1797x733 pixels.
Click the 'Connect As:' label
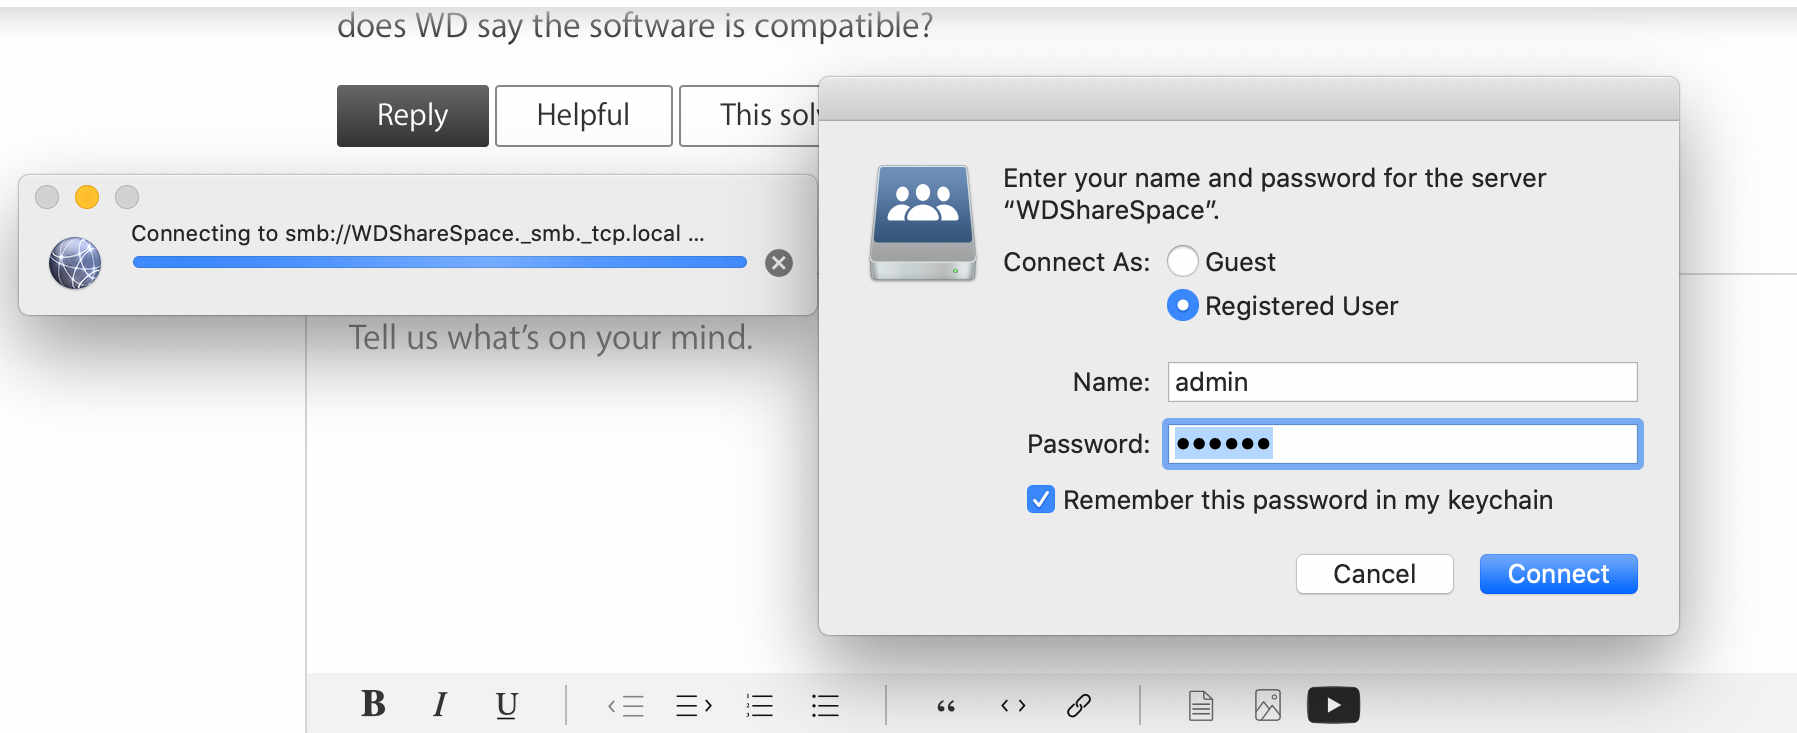(1076, 262)
